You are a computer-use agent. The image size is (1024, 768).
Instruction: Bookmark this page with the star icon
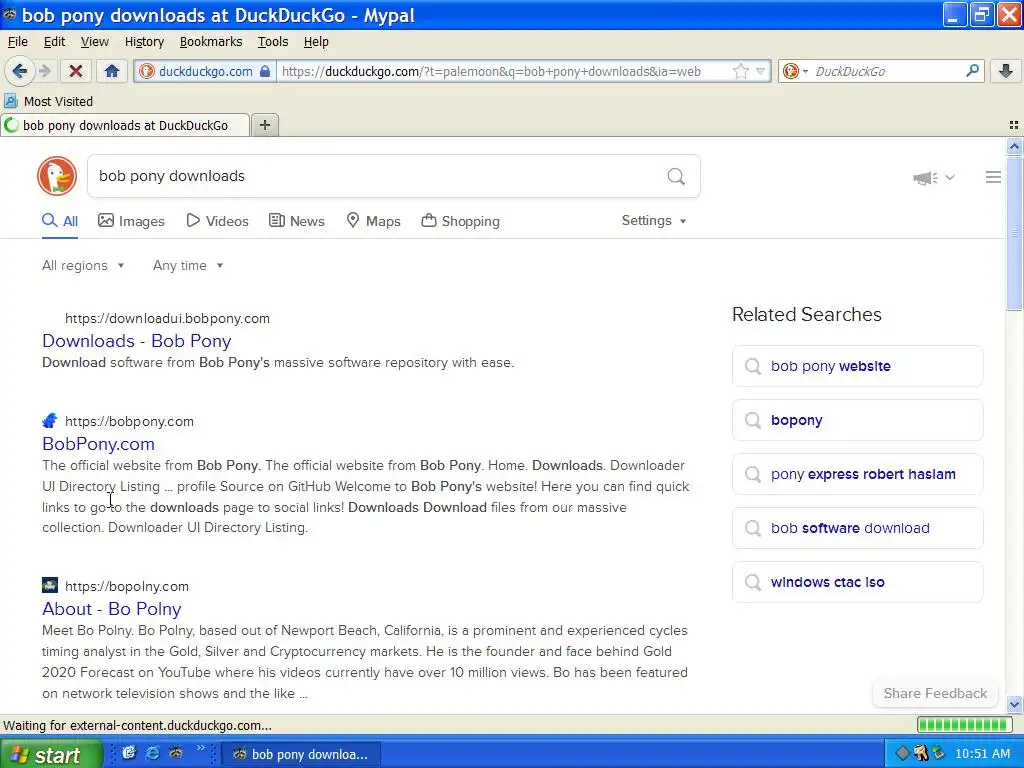[740, 71]
